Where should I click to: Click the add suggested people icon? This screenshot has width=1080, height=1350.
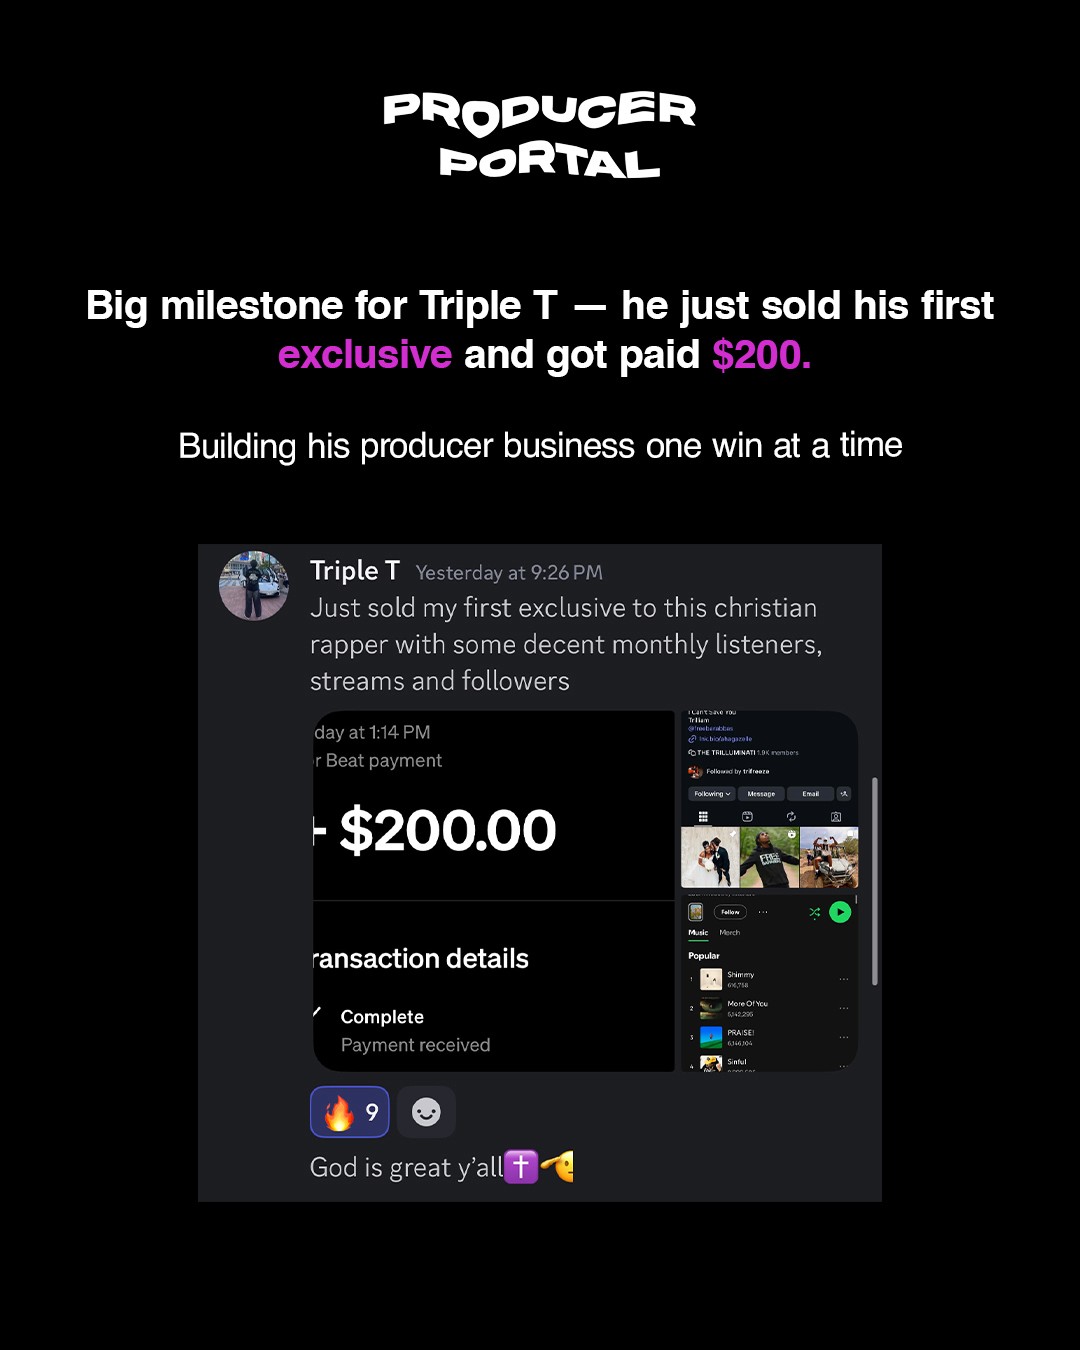(844, 794)
